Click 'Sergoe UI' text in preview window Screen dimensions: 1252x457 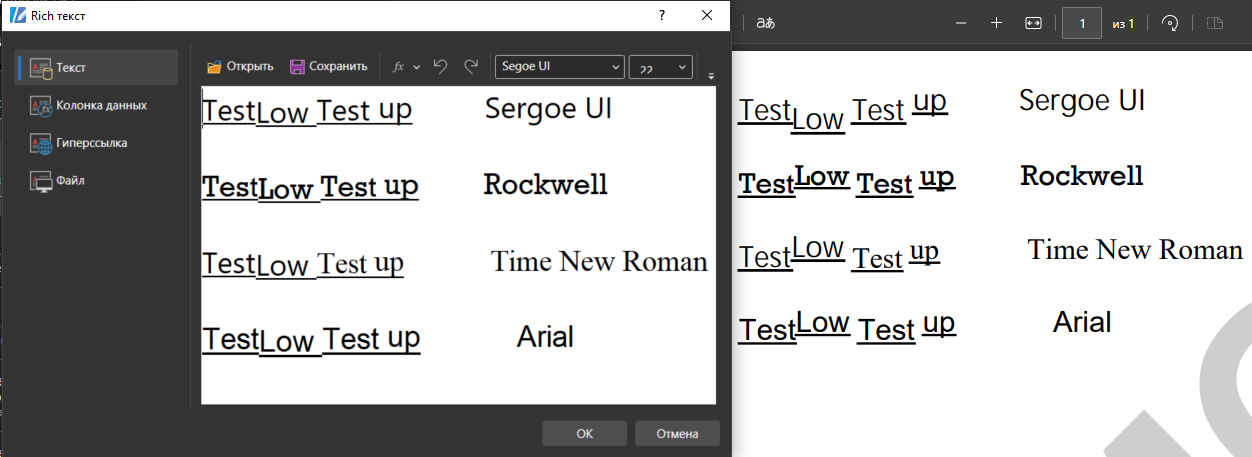(1082, 100)
